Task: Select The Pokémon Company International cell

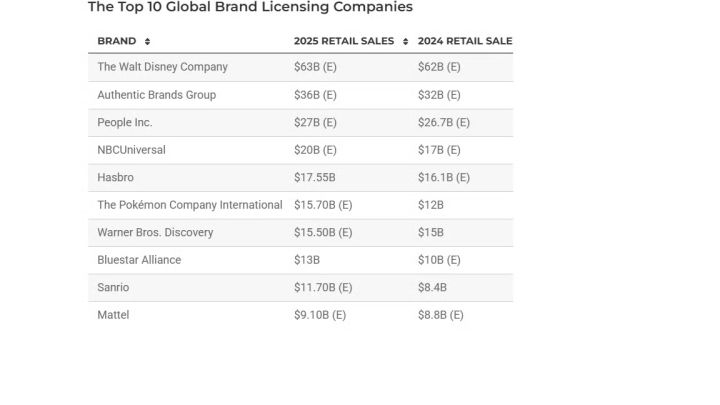Action: tap(190, 205)
